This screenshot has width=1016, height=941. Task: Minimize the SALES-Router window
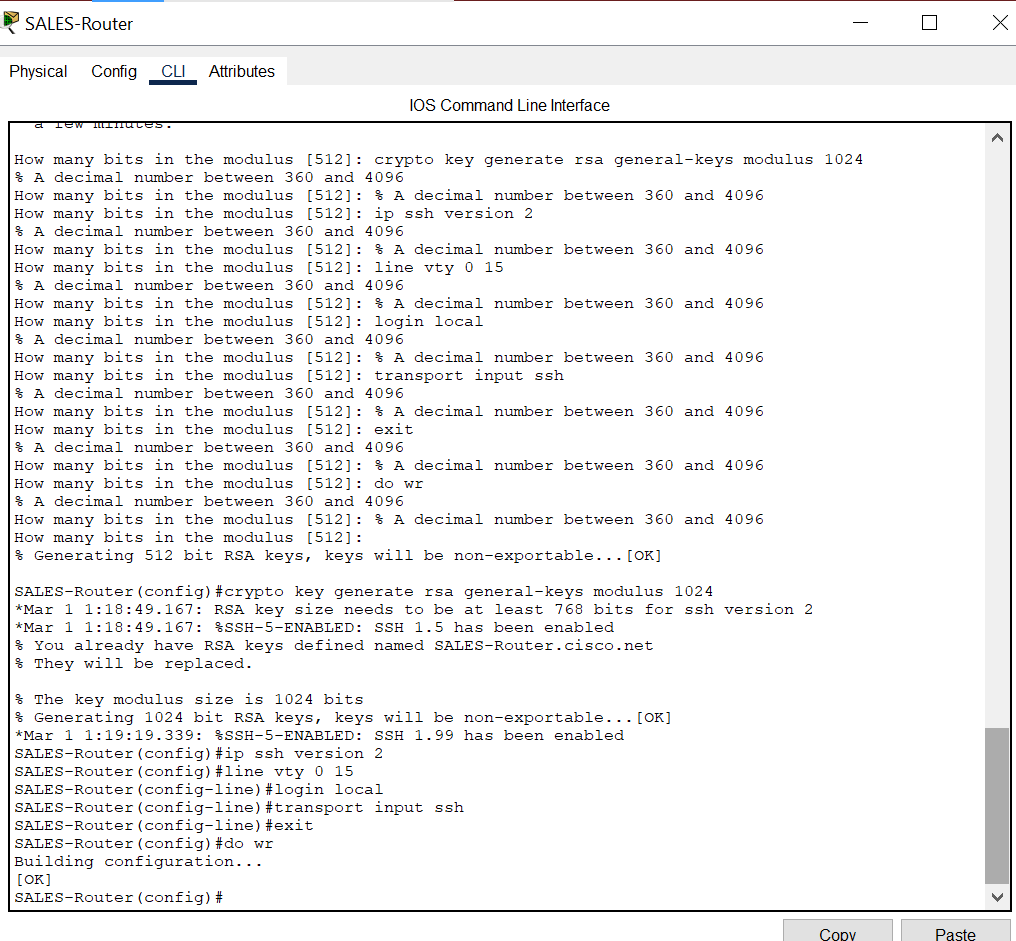860,23
